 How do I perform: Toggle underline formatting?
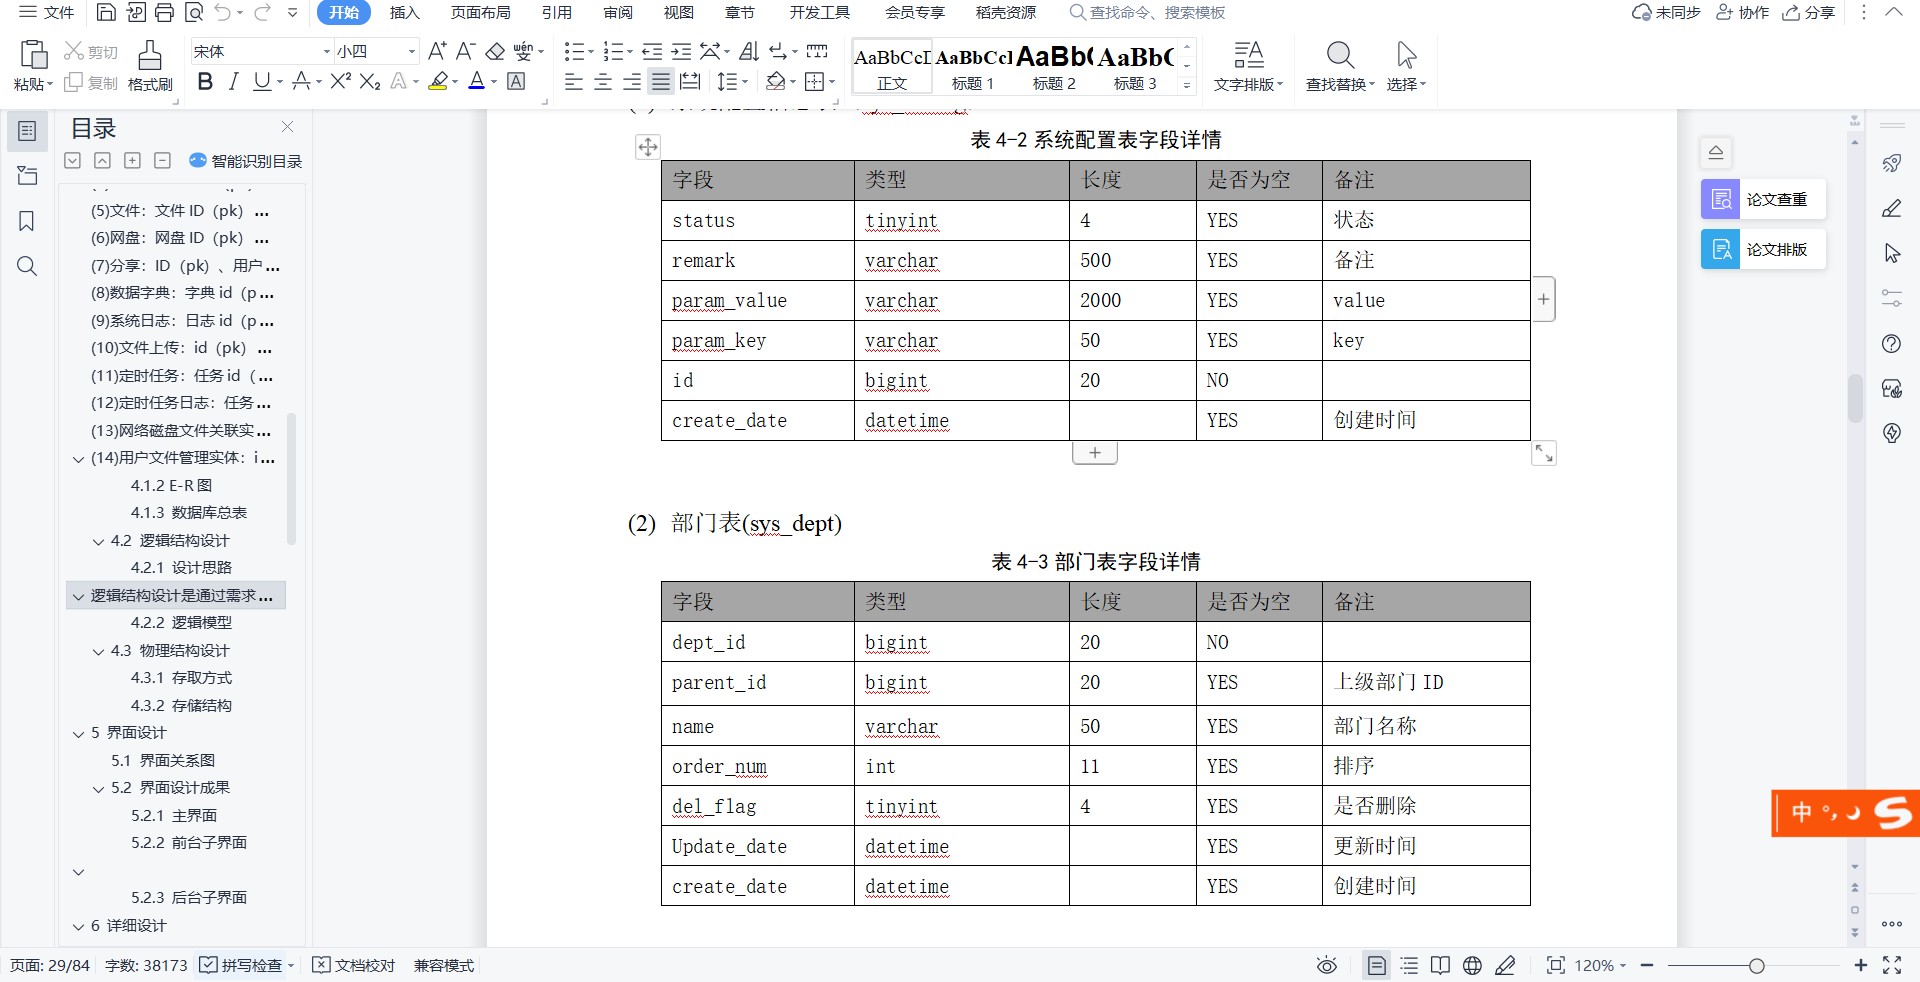pos(262,82)
